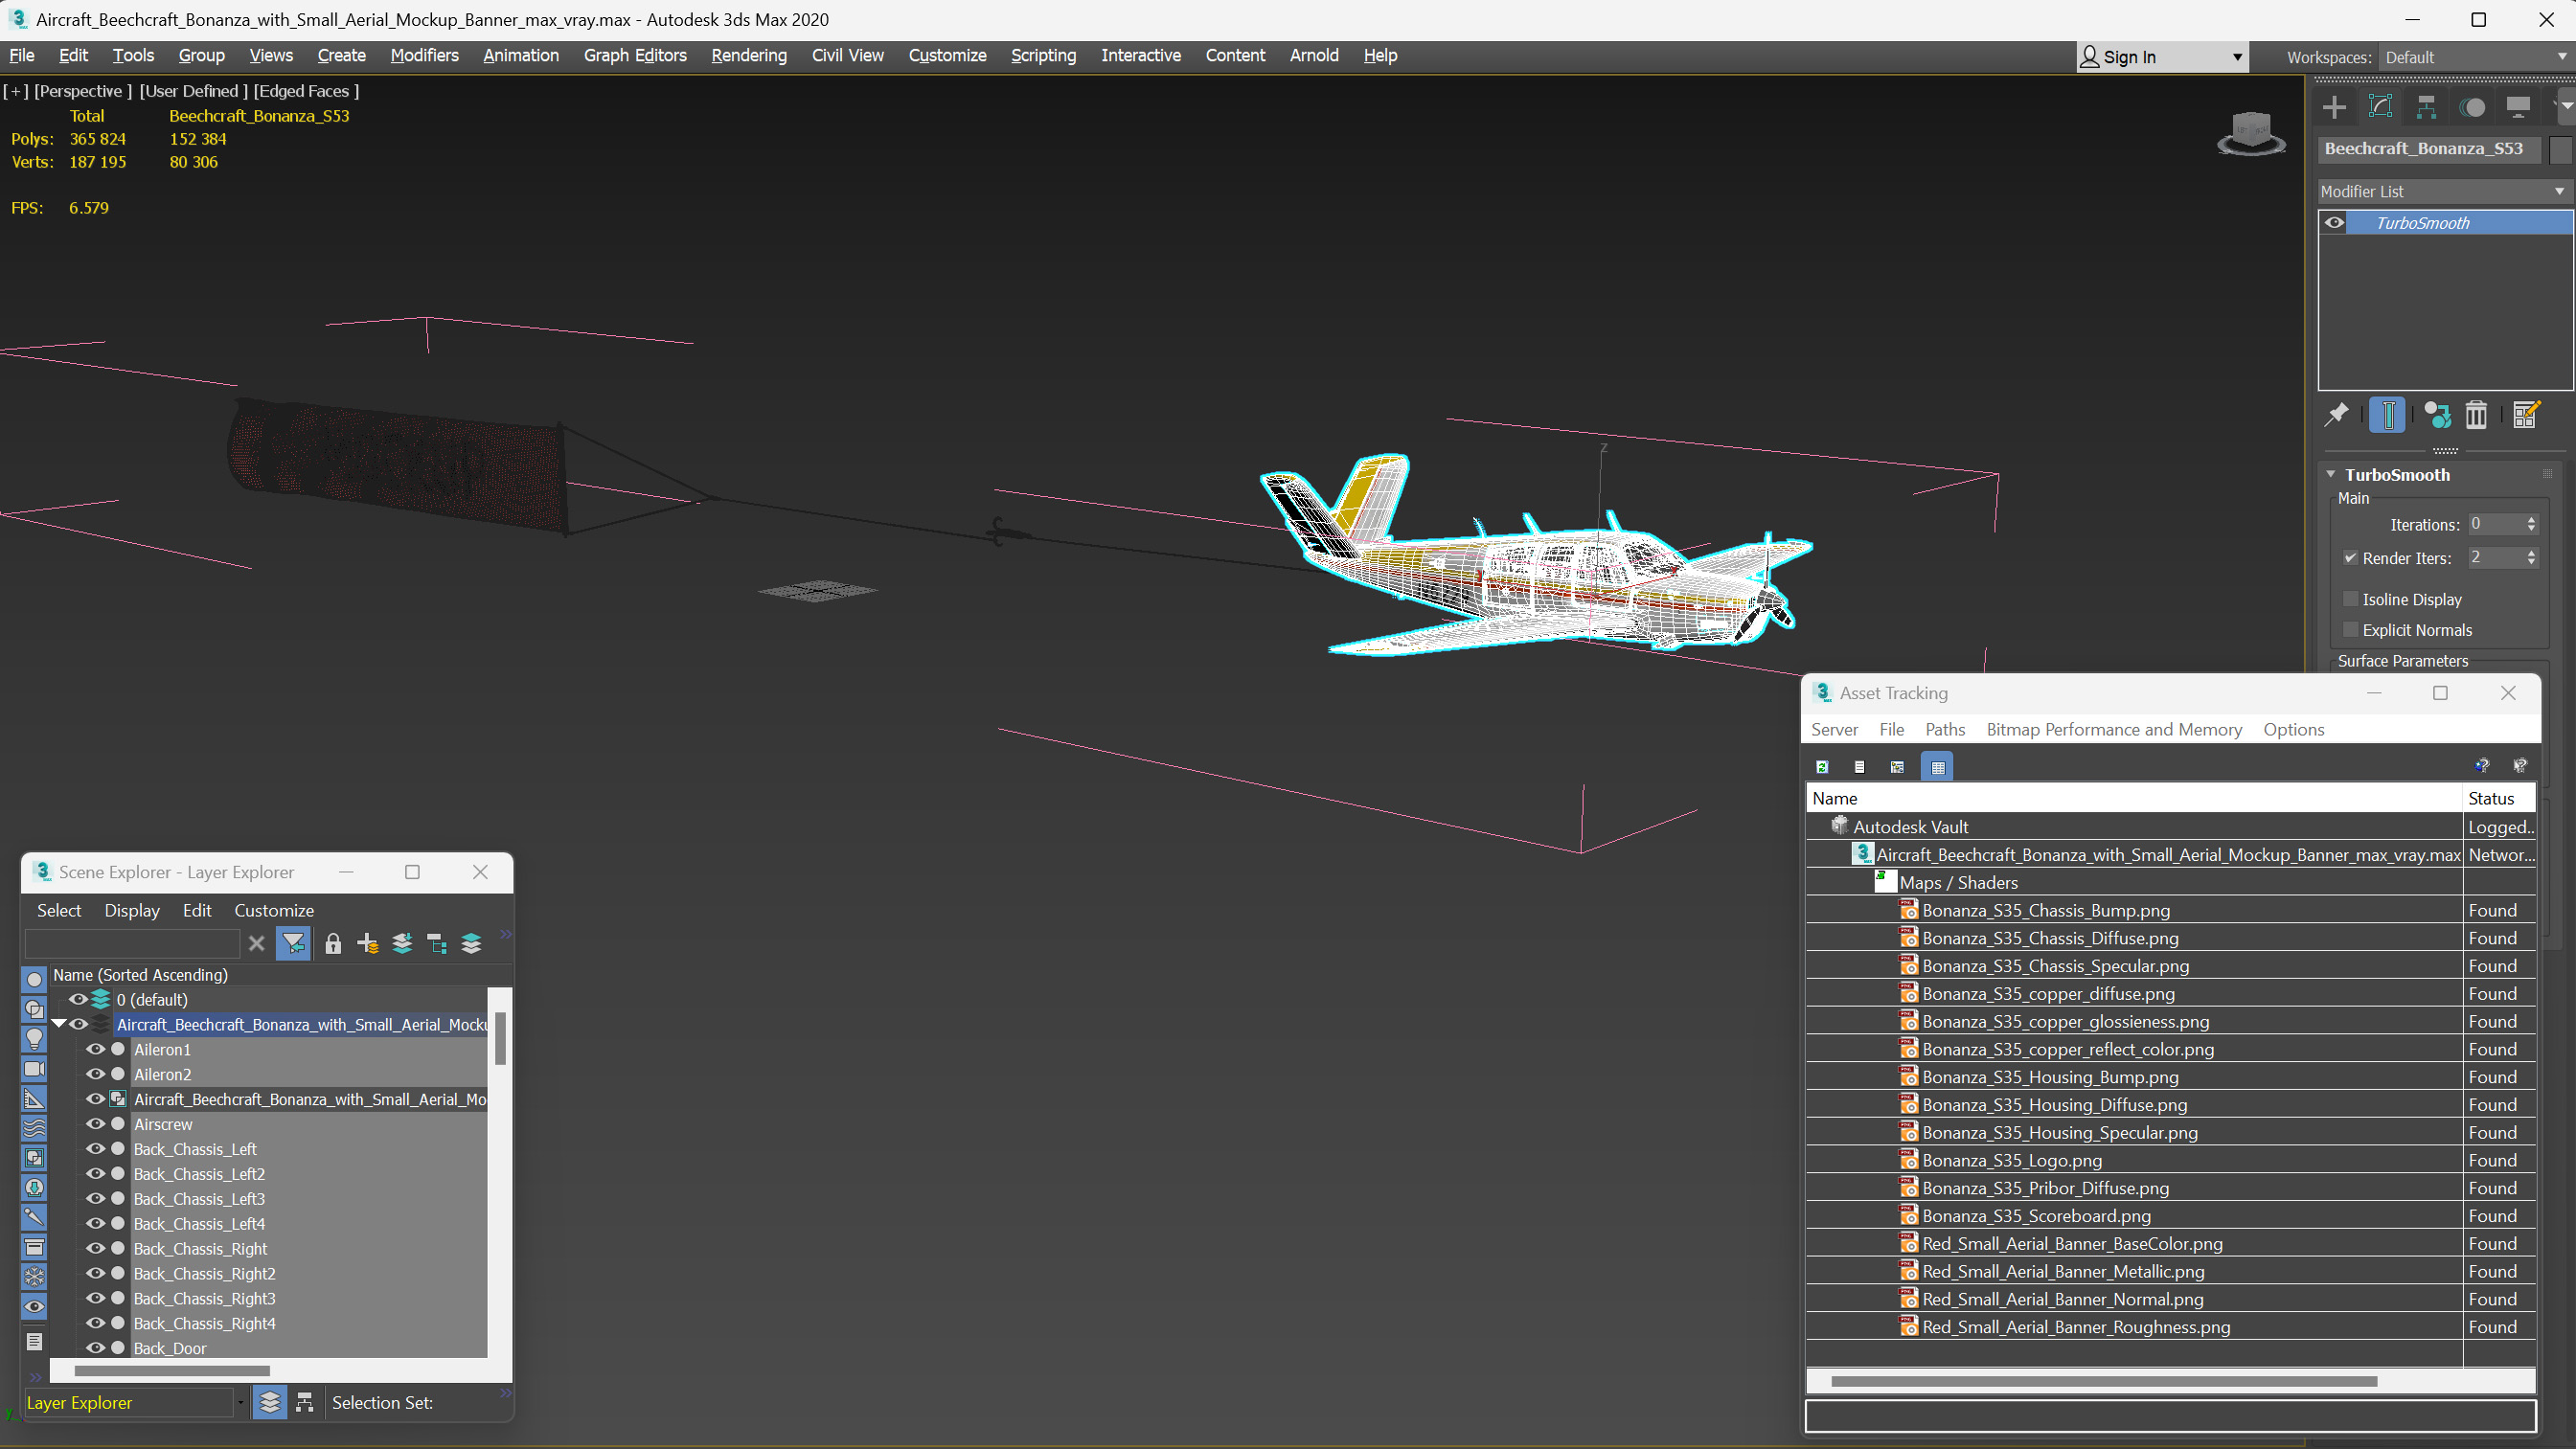Screen dimensions: 2576x1449
Task: Toggle Display Space Warps filter icon
Action: click(34, 1128)
